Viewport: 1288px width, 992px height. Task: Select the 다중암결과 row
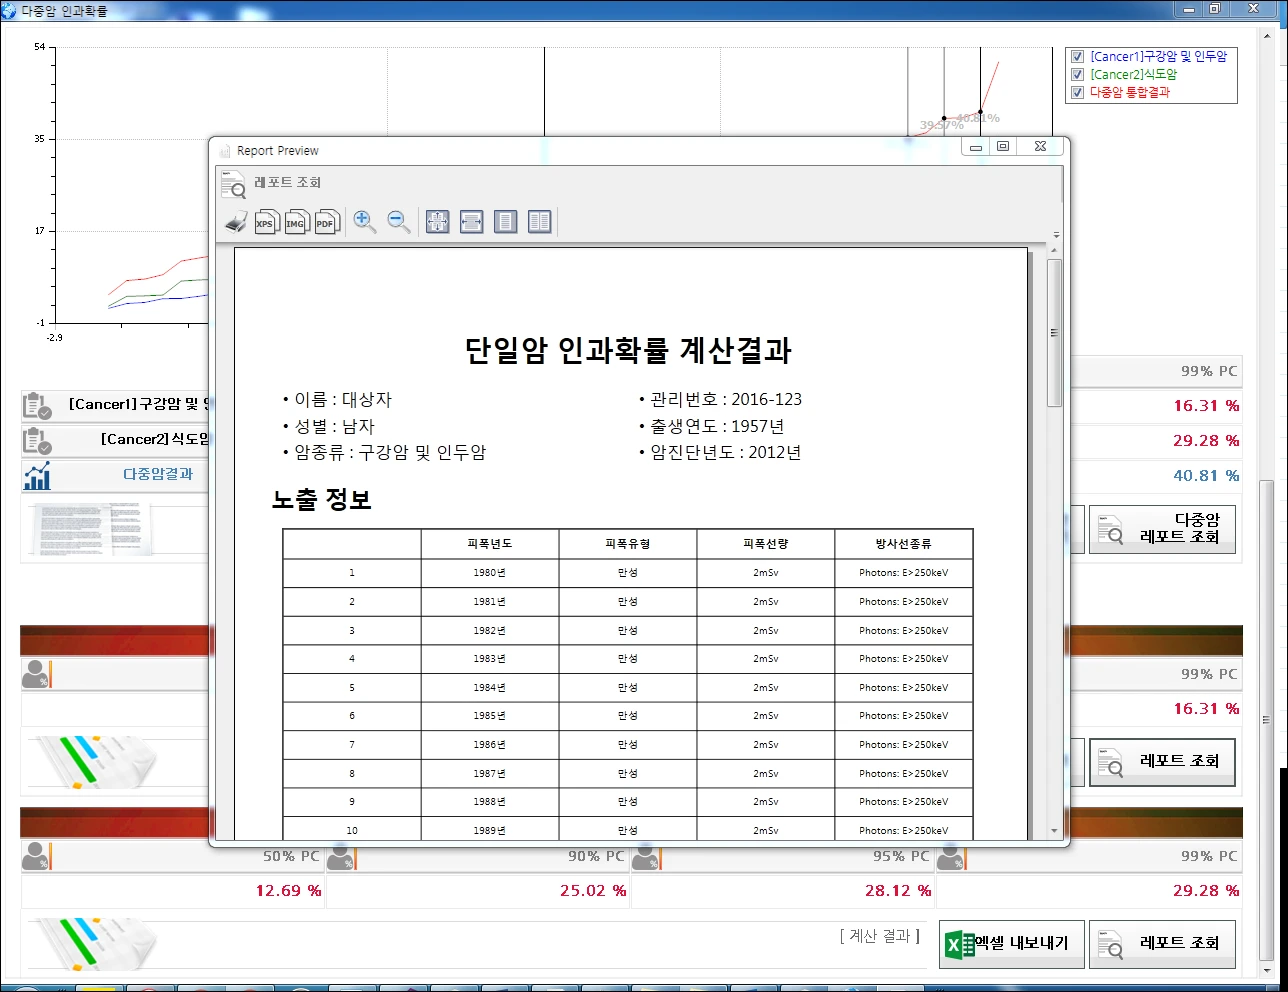(117, 475)
